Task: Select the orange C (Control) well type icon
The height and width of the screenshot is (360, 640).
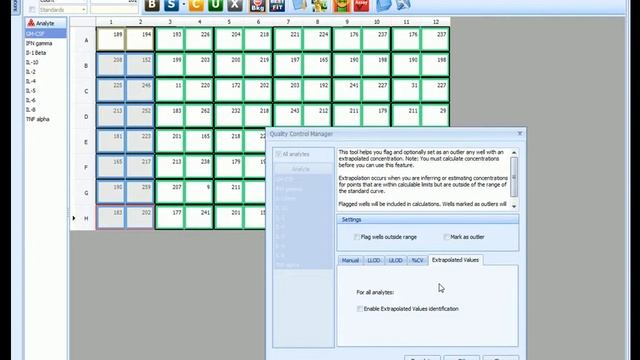Action: (x=196, y=5)
